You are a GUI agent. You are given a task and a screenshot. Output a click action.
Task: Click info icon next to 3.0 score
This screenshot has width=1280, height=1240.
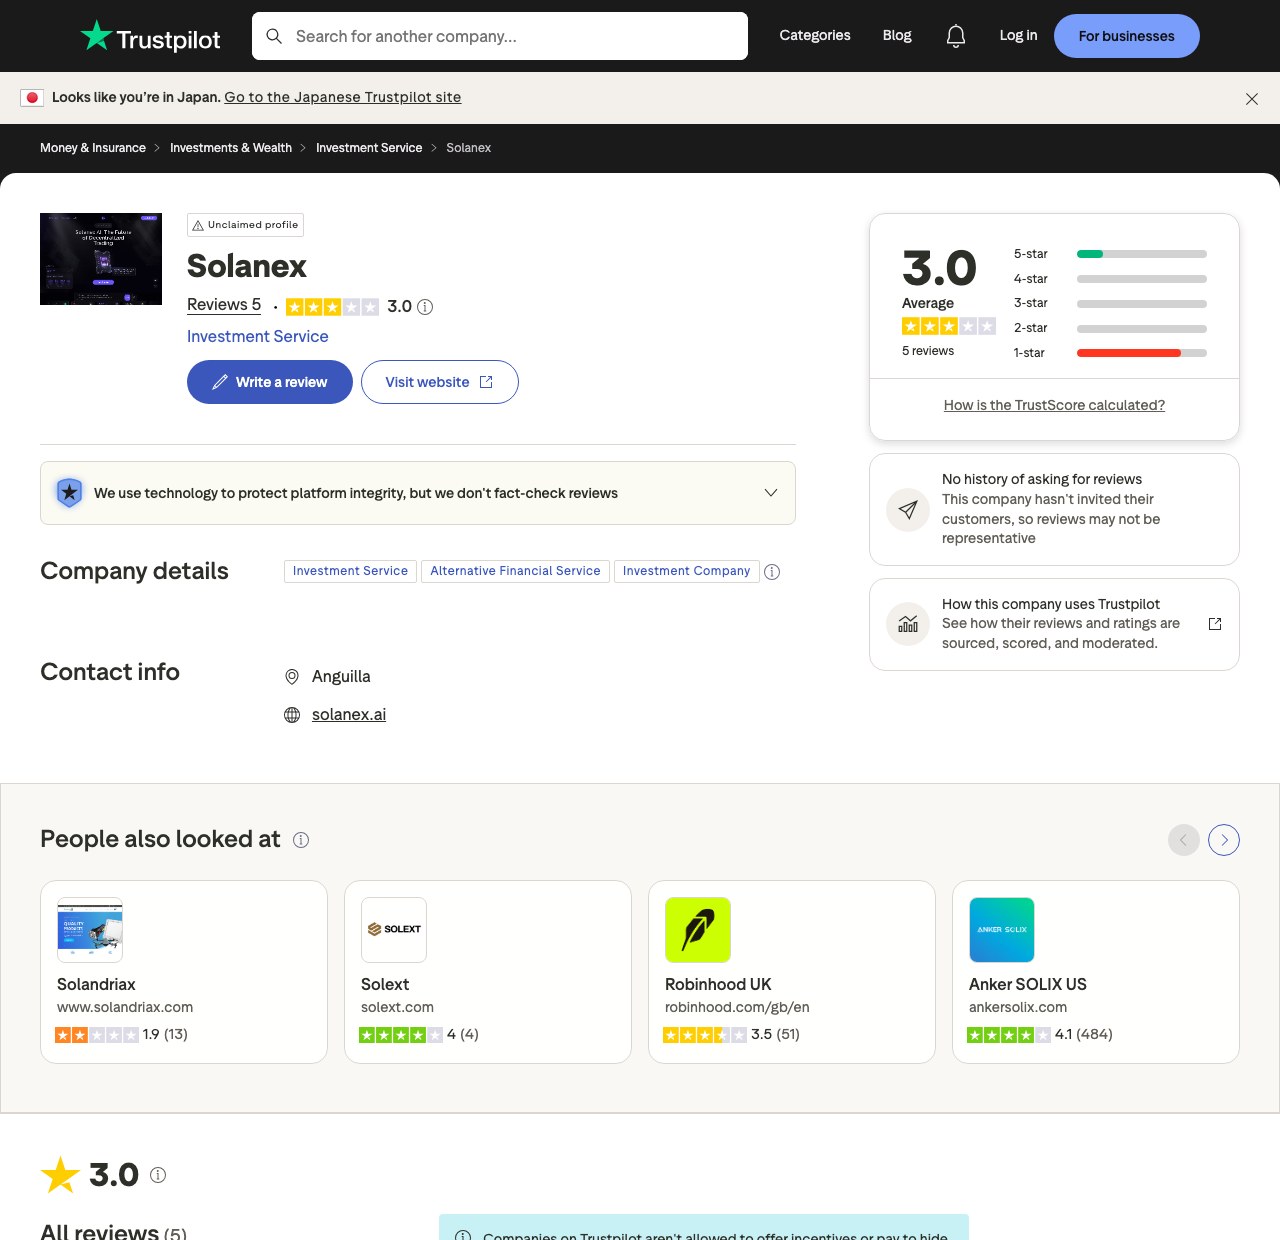click(x=425, y=307)
